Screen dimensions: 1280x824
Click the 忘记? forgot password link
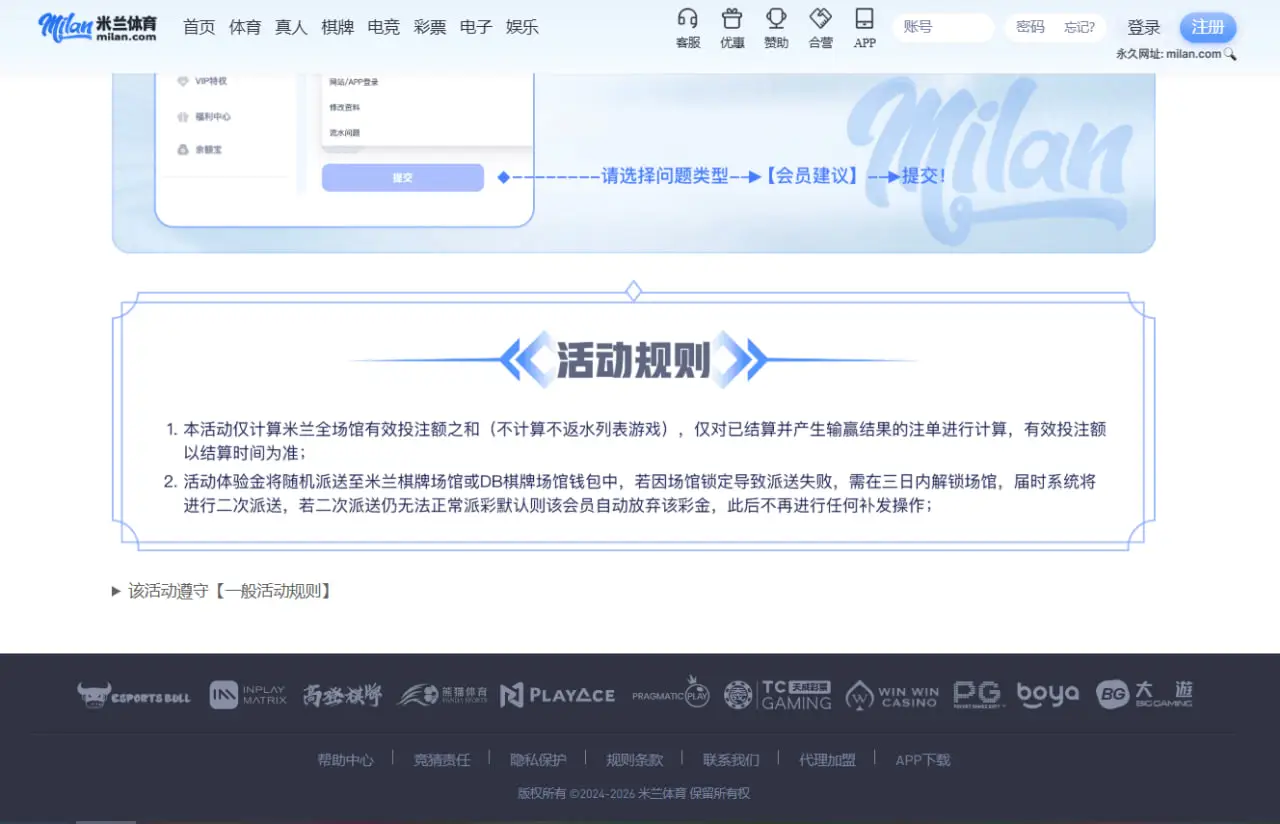pyautogui.click(x=1079, y=27)
